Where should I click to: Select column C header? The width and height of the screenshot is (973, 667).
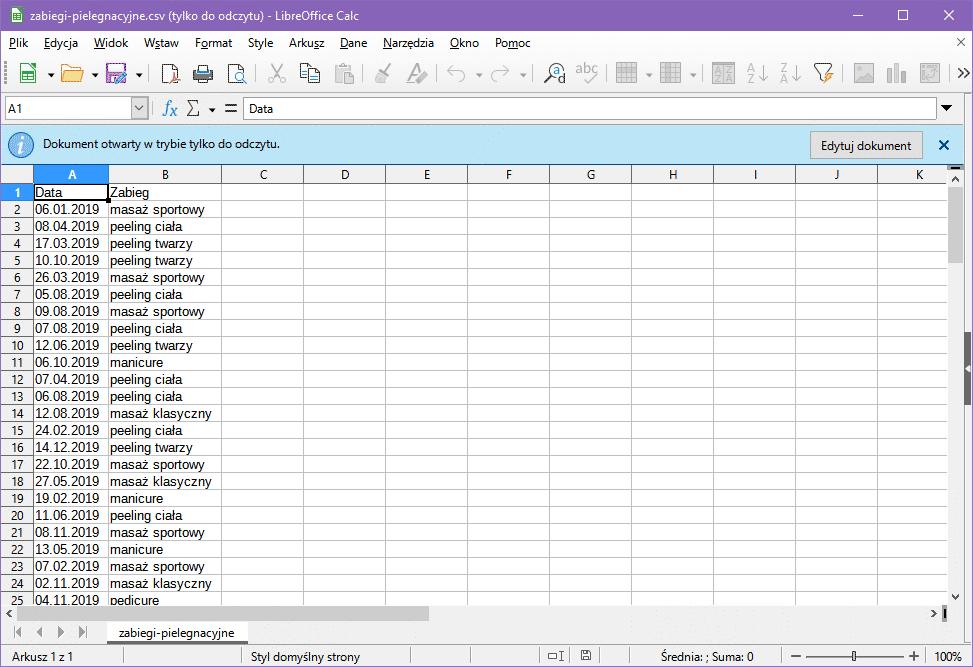[x=262, y=175]
